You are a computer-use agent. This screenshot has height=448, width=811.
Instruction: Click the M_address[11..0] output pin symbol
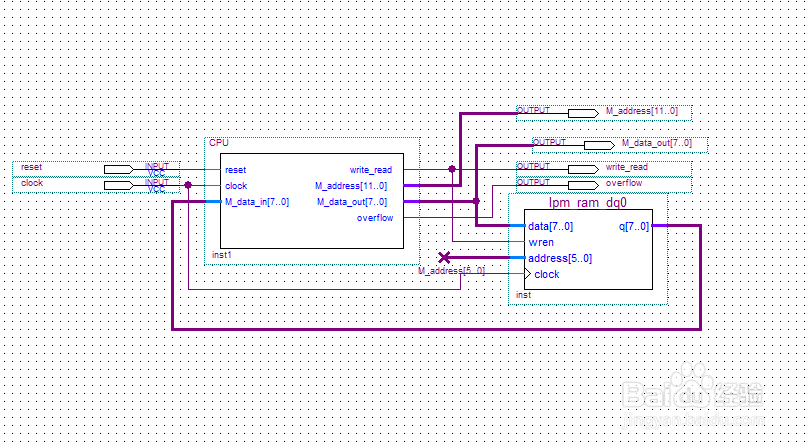pos(583,113)
